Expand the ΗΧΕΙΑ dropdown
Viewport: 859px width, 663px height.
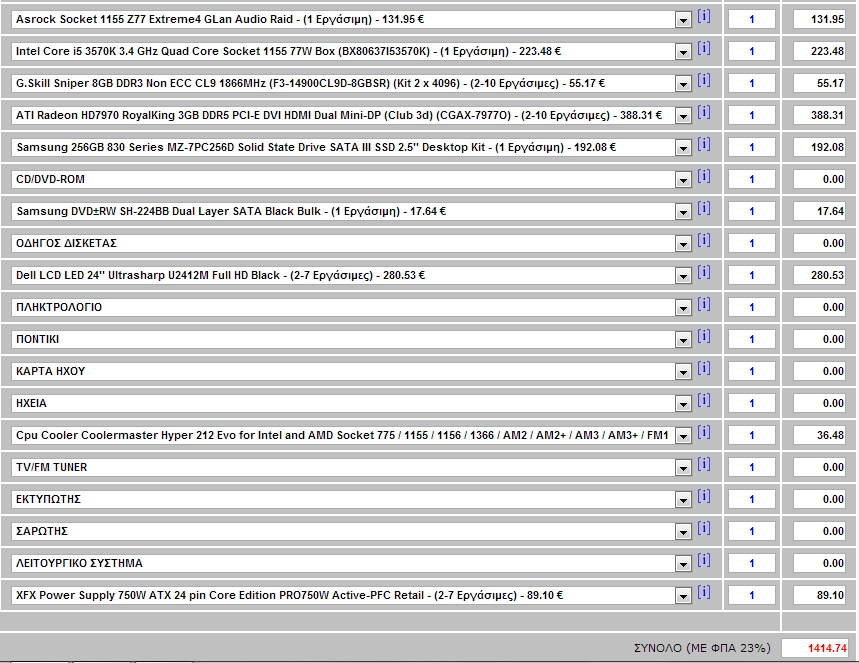coord(683,404)
